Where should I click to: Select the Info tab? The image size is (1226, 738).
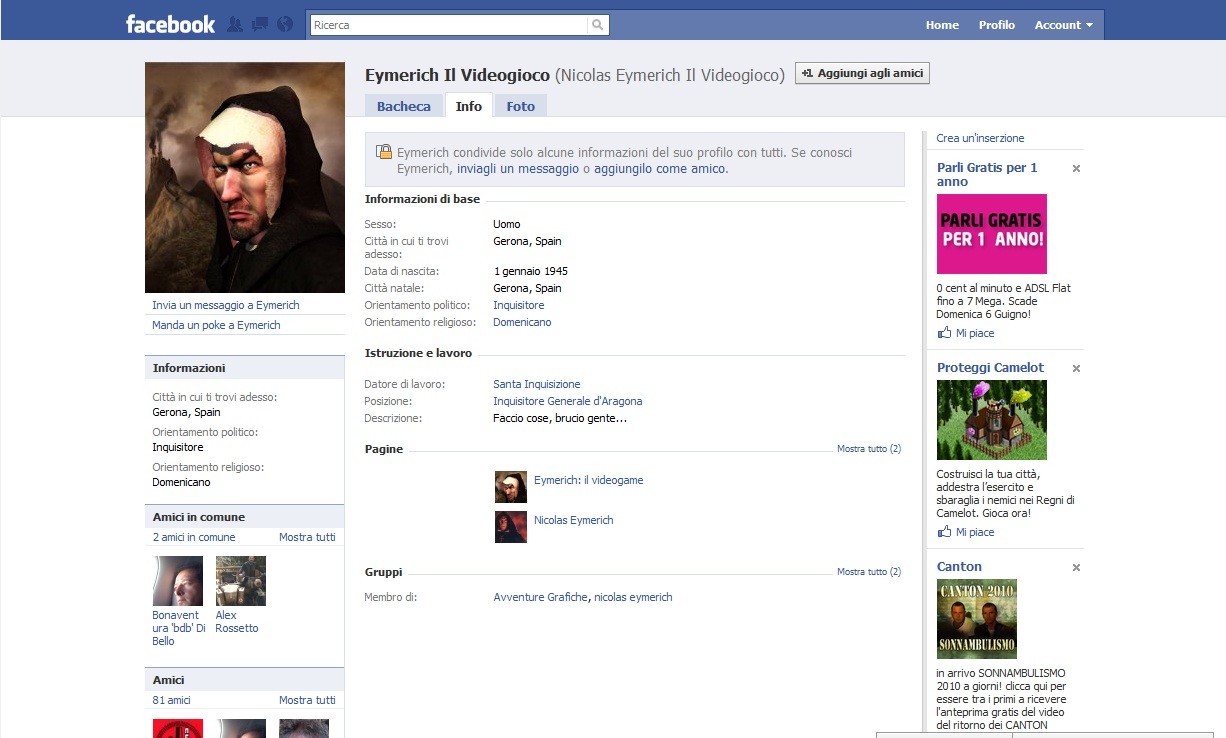(x=469, y=106)
